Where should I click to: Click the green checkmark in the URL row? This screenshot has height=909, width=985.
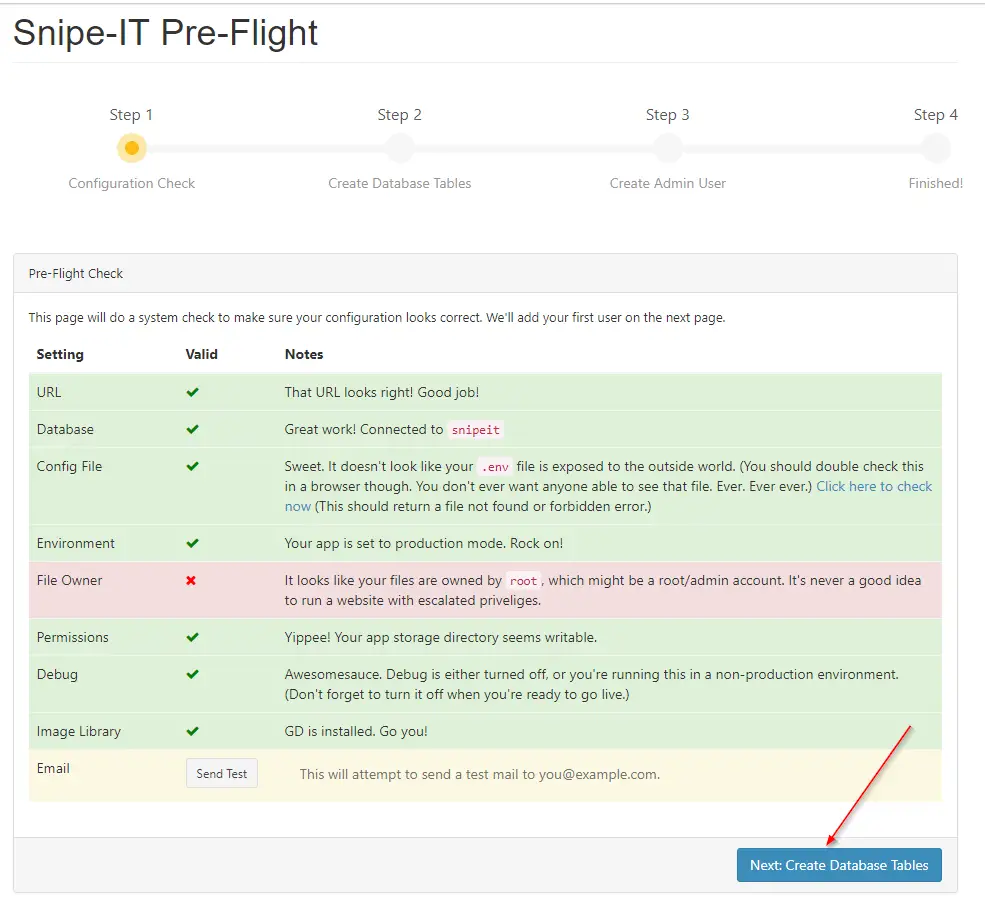pyautogui.click(x=192, y=392)
